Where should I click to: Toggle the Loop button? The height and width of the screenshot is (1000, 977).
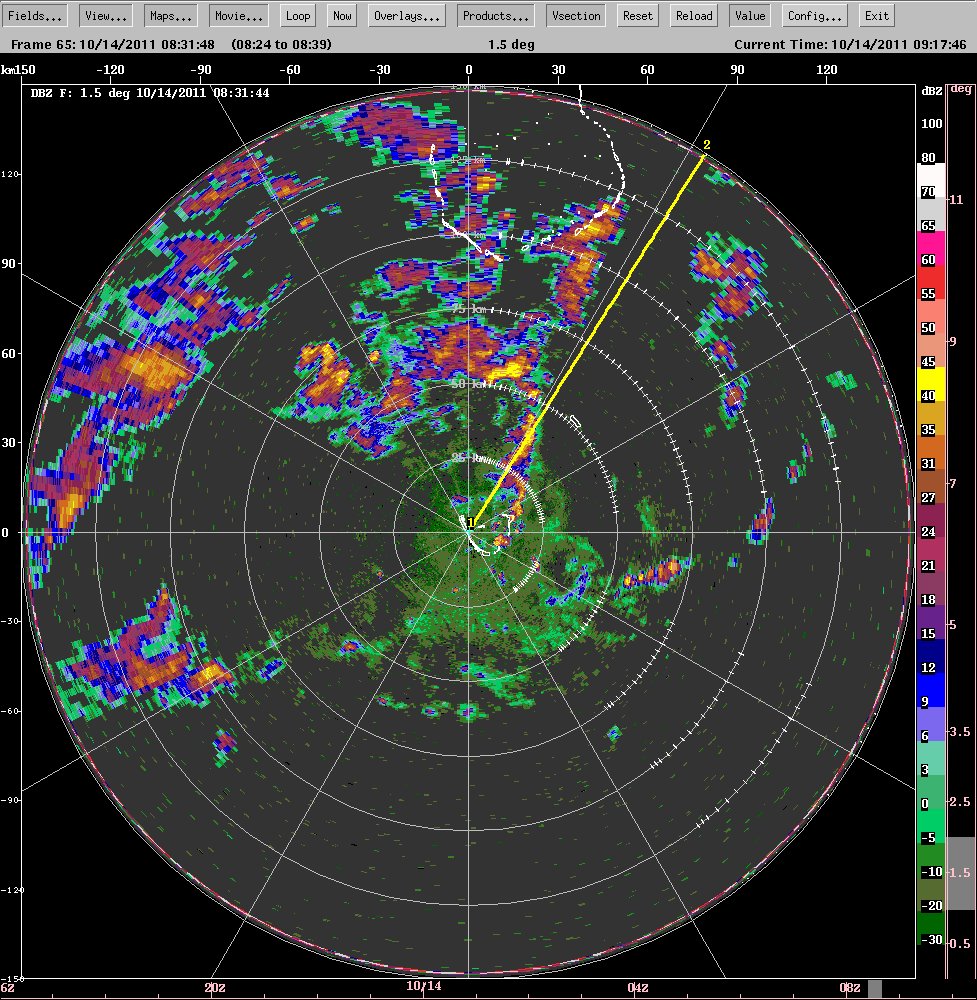tap(298, 16)
